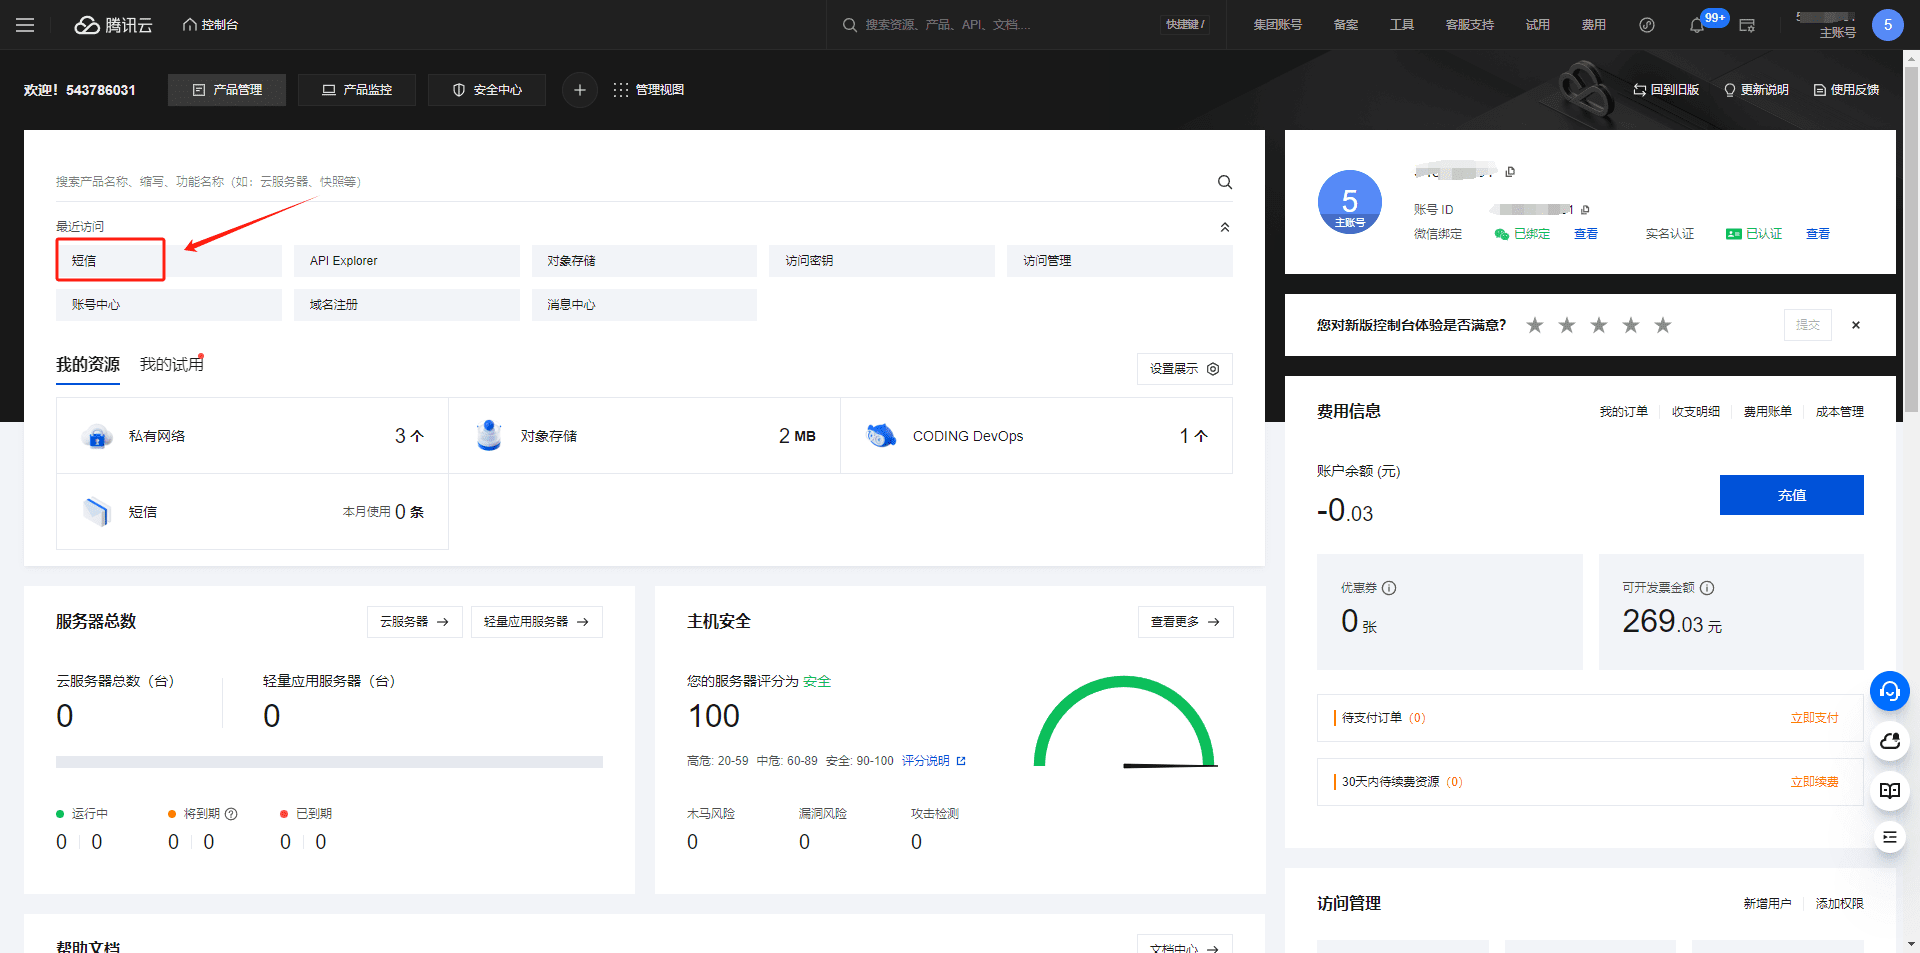
Task: Open the hamburger navigation menu
Action: coord(25,25)
